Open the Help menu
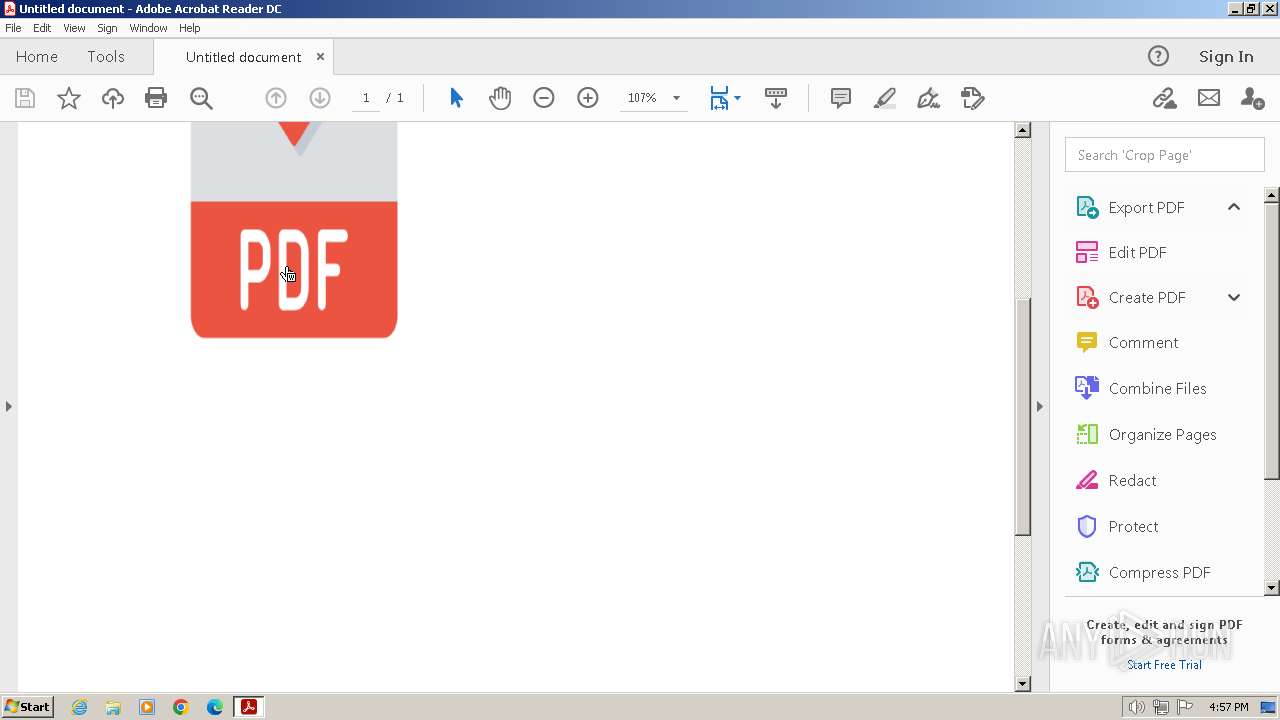Viewport: 1280px width, 720px height. point(190,28)
